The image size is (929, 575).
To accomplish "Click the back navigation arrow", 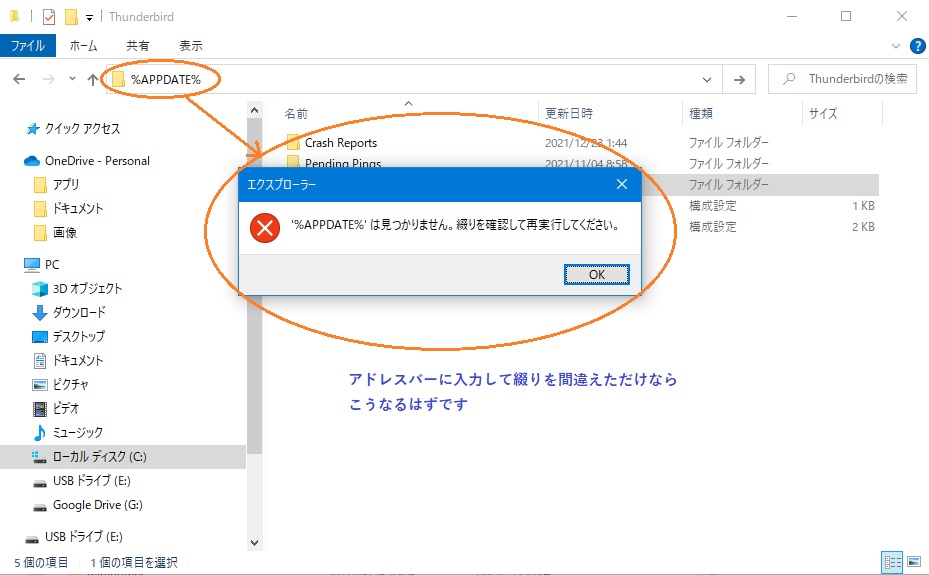I will tap(19, 80).
